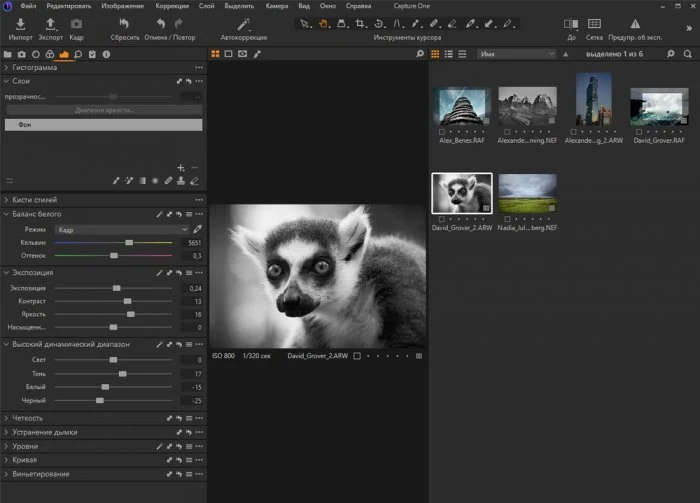Toggle exposure warning triangle icon
Screen dimensions: 700x503
coord(635,24)
